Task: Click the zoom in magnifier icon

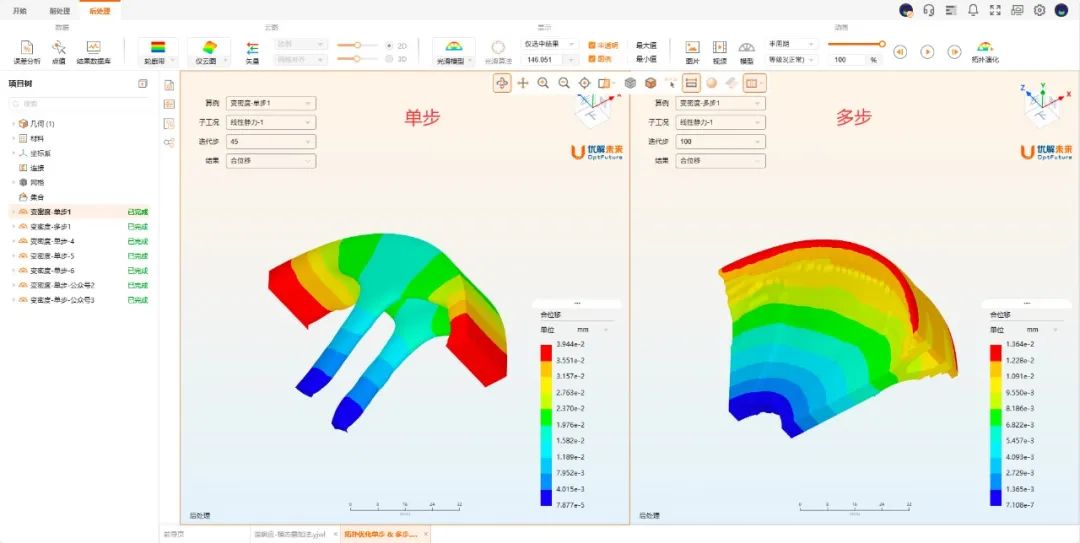Action: [x=543, y=83]
